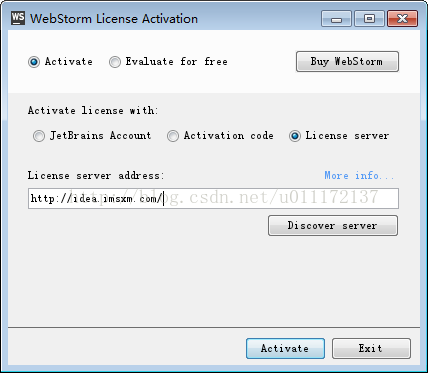Minimize the License Activation window
The height and width of the screenshot is (373, 428).
[336, 19]
